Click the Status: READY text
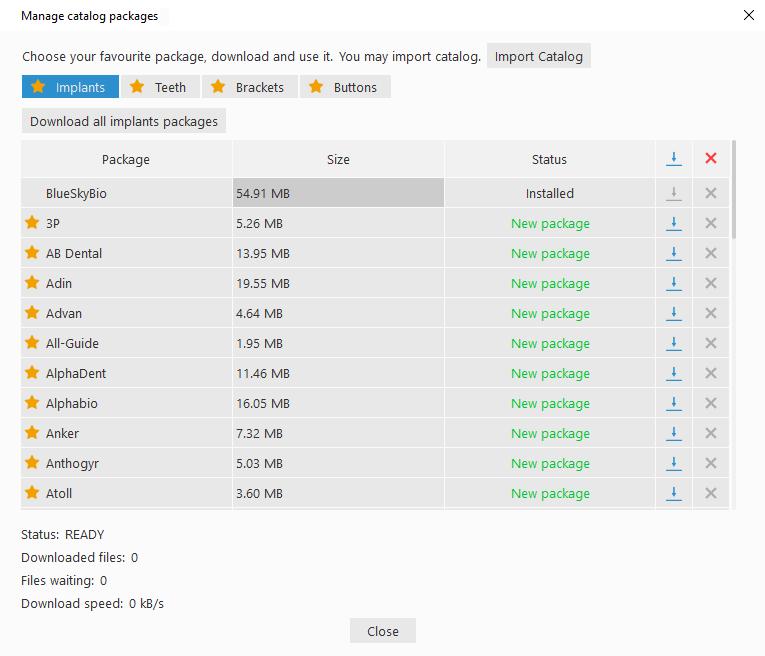 click(x=62, y=535)
